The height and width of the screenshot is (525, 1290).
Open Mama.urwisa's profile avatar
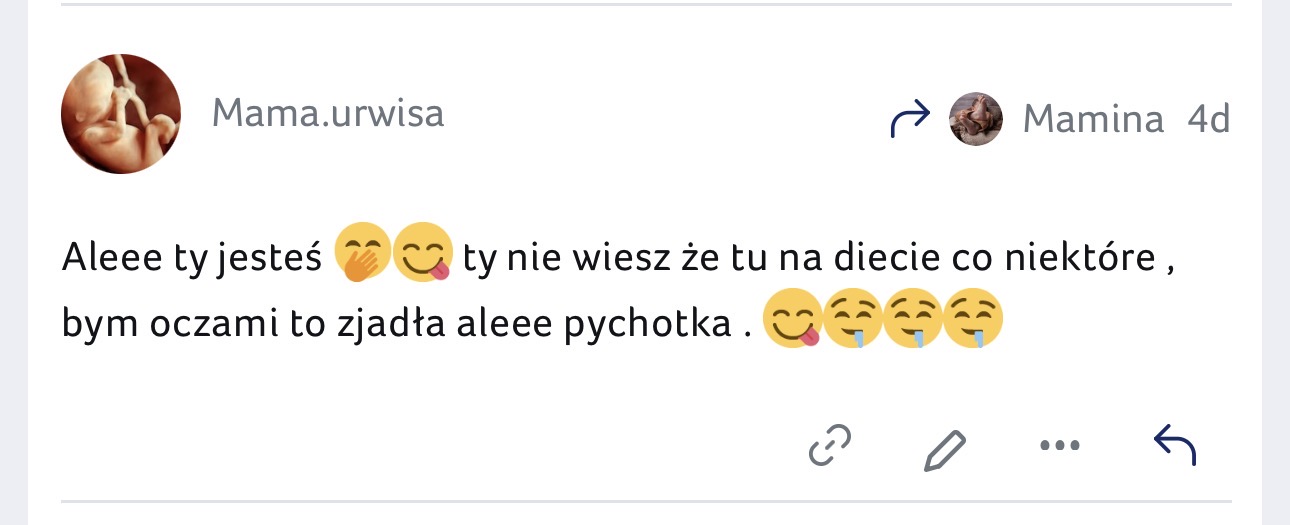[121, 114]
